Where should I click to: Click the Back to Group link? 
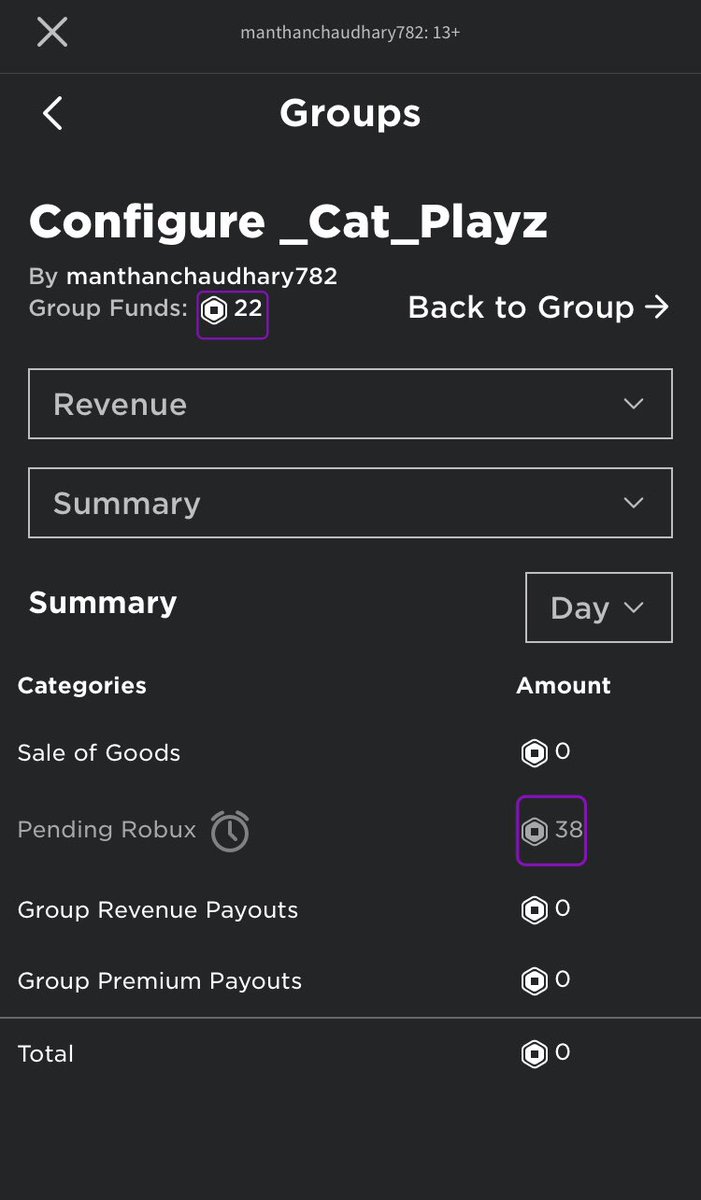[x=538, y=307]
